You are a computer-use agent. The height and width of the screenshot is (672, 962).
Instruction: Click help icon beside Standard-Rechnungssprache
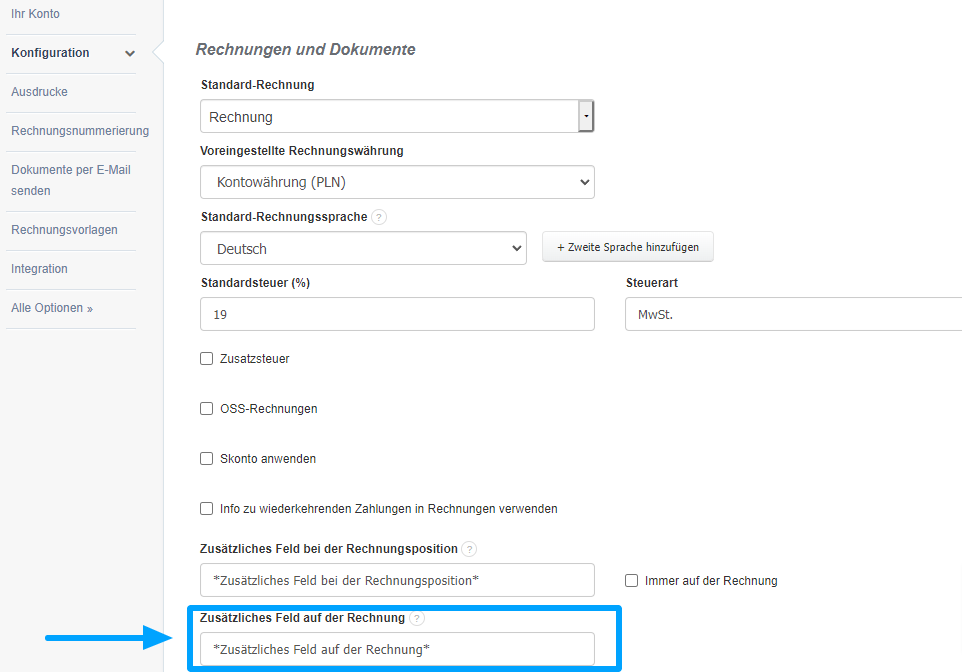click(x=379, y=217)
